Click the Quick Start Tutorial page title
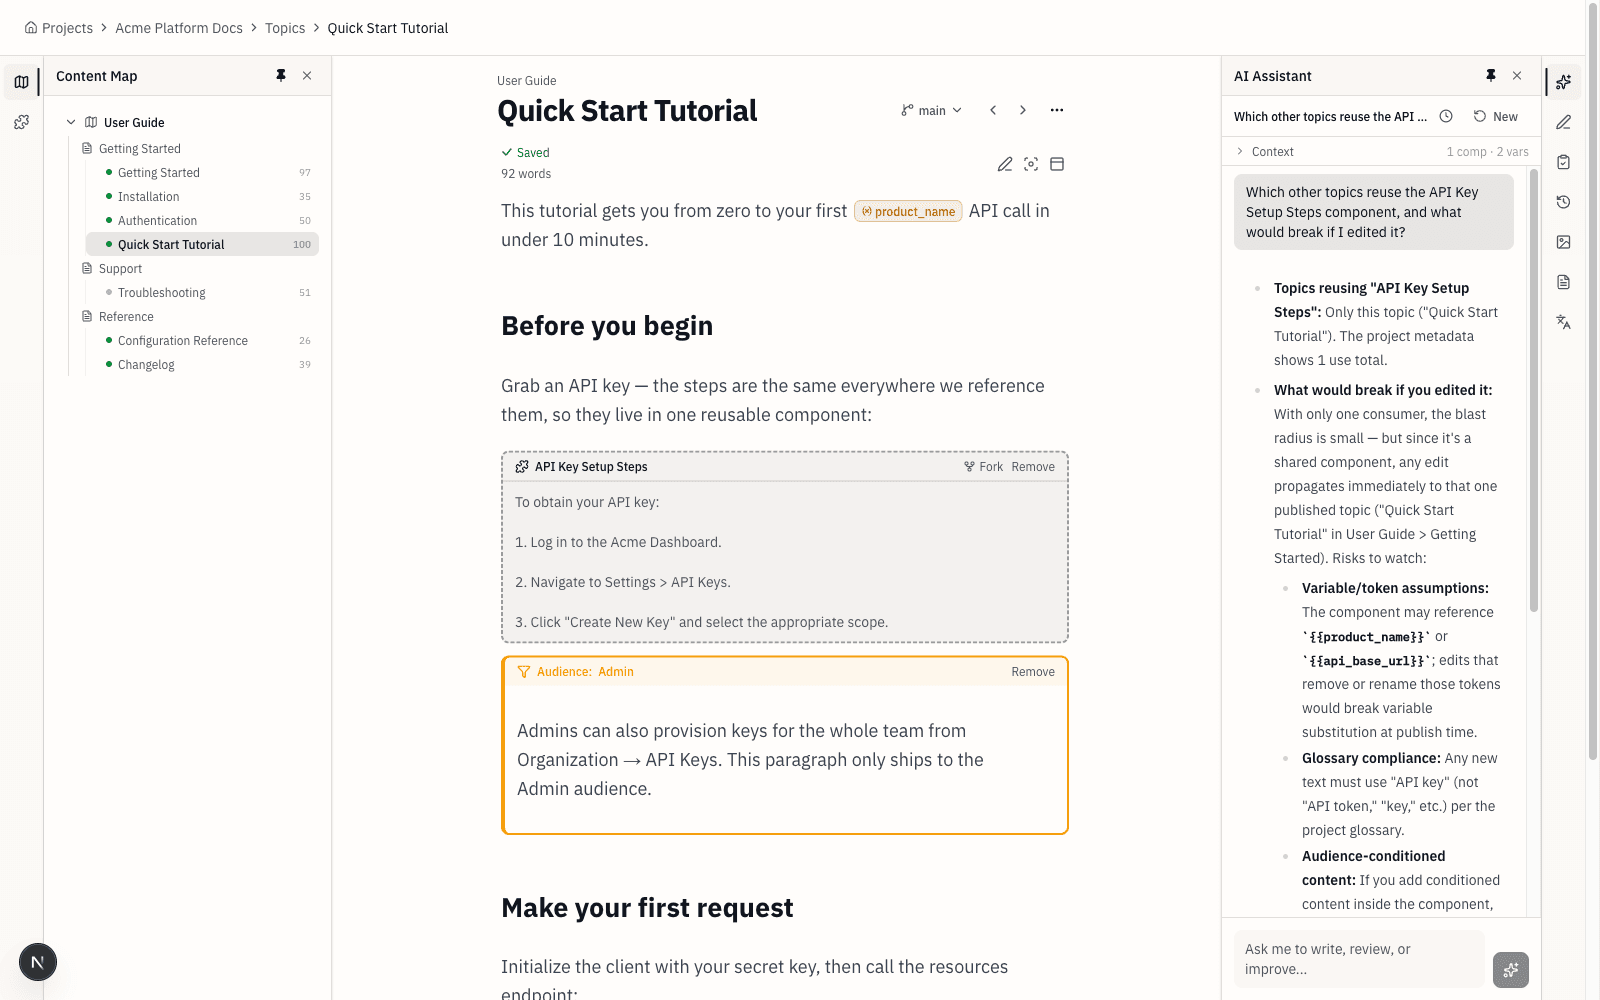The width and height of the screenshot is (1600, 1000). click(x=627, y=111)
